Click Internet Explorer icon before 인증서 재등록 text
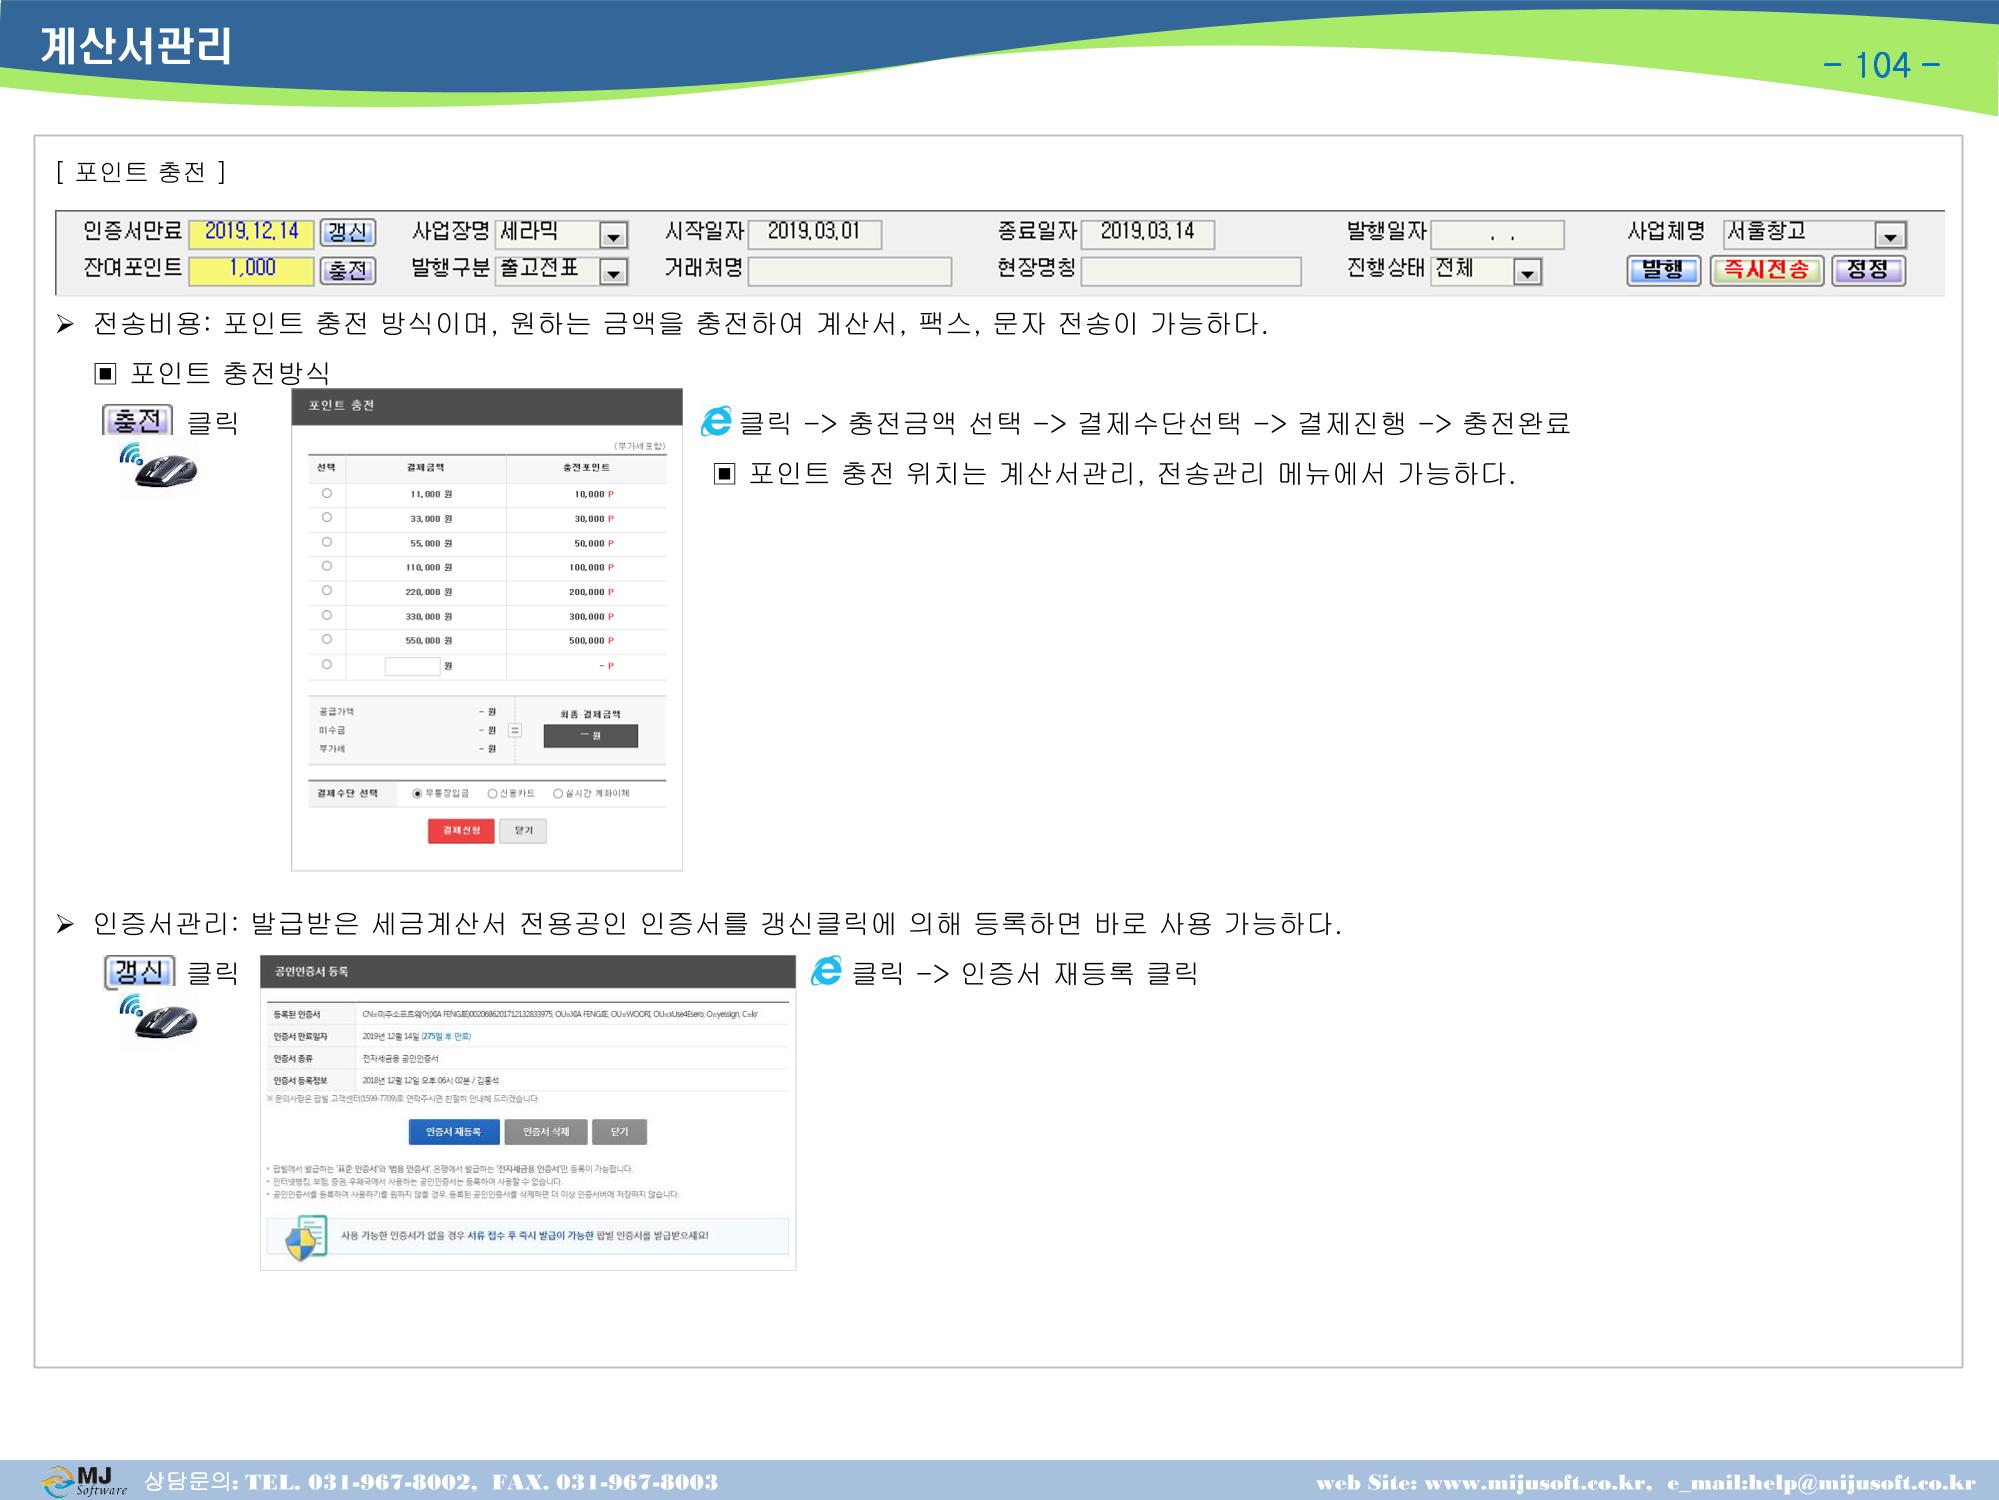1999x1500 pixels. point(826,970)
